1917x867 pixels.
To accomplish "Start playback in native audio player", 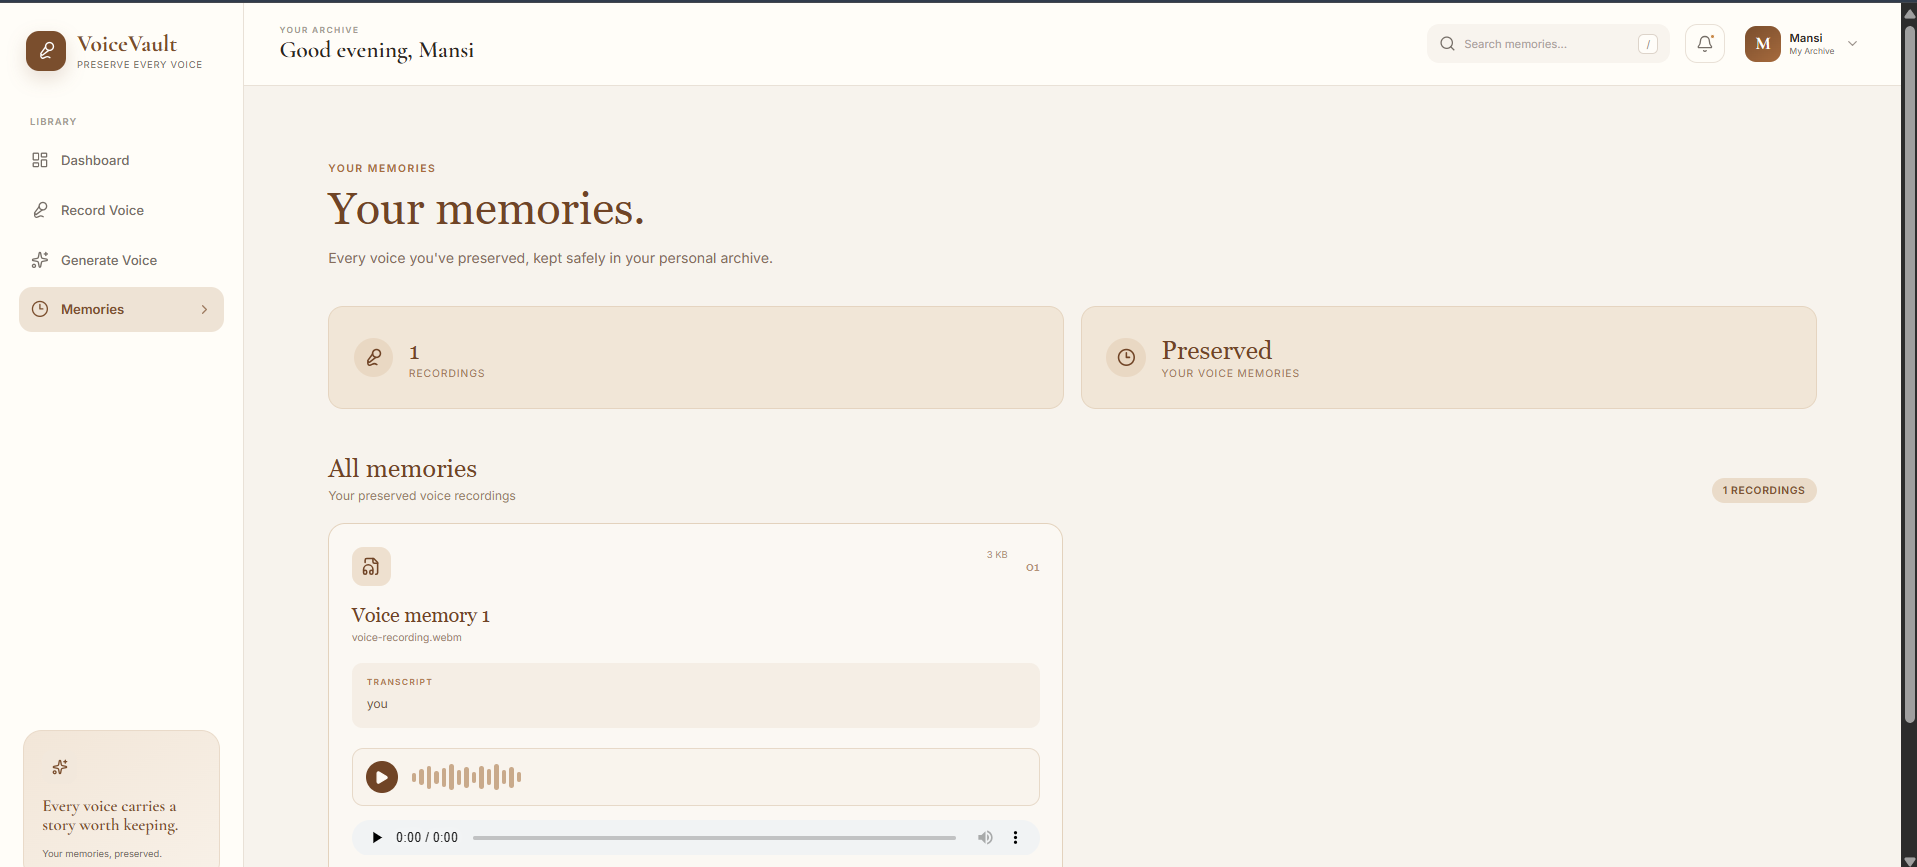I will click(x=377, y=838).
